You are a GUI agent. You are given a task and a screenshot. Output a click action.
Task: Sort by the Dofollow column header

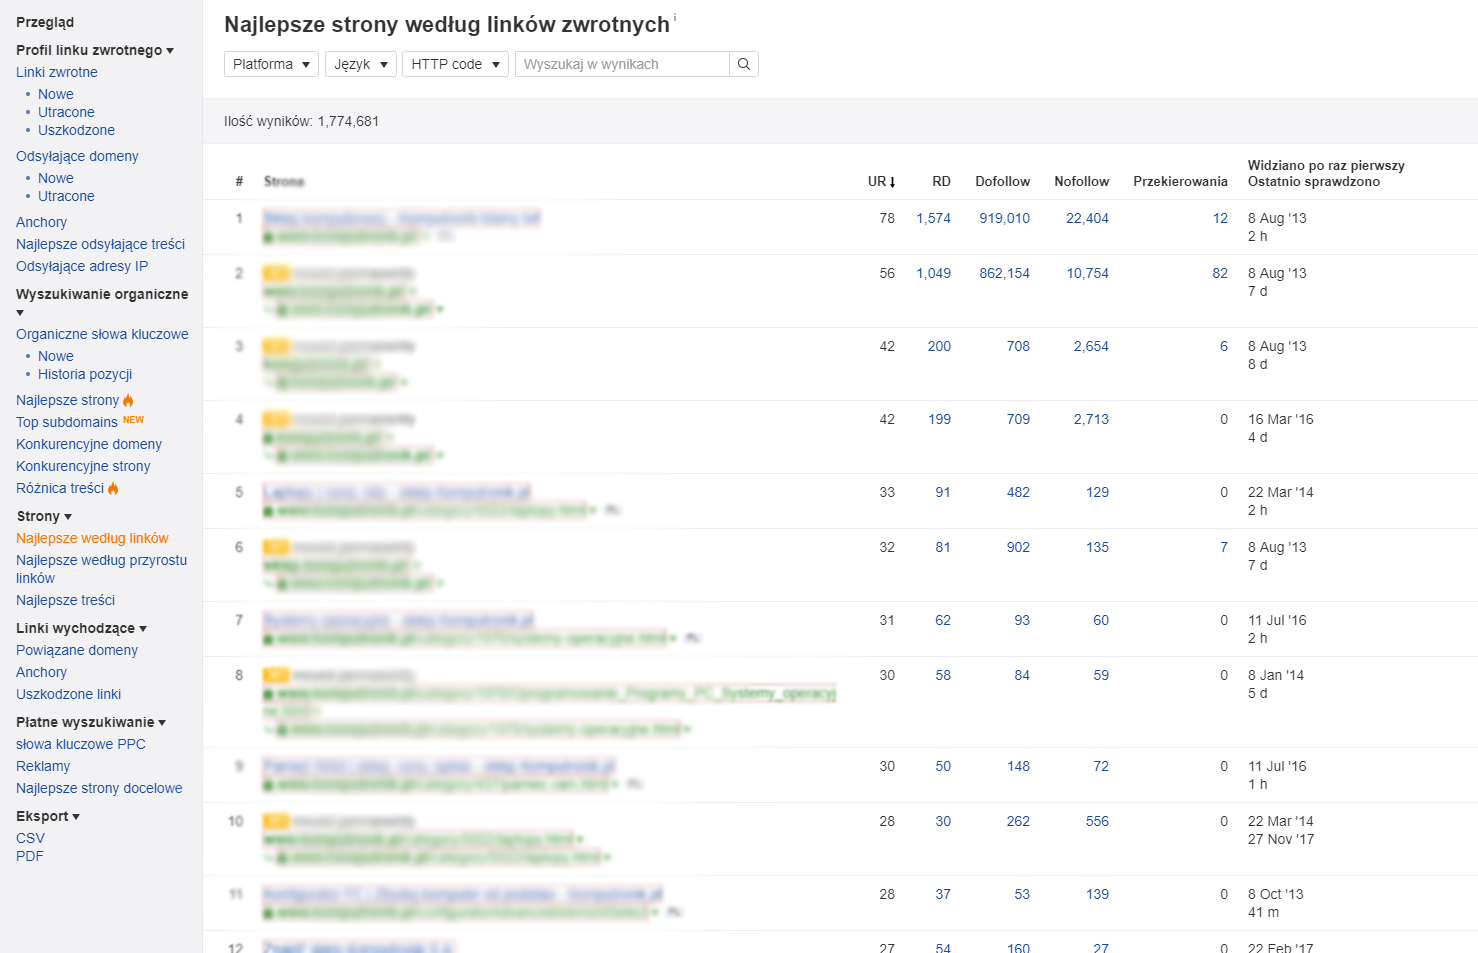[1002, 181]
